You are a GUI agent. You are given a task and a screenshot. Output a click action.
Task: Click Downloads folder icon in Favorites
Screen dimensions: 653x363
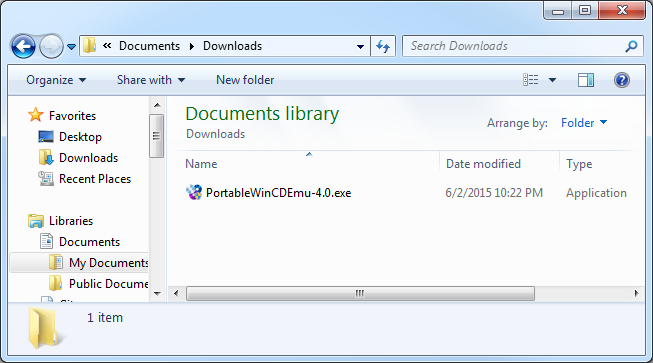[x=46, y=157]
